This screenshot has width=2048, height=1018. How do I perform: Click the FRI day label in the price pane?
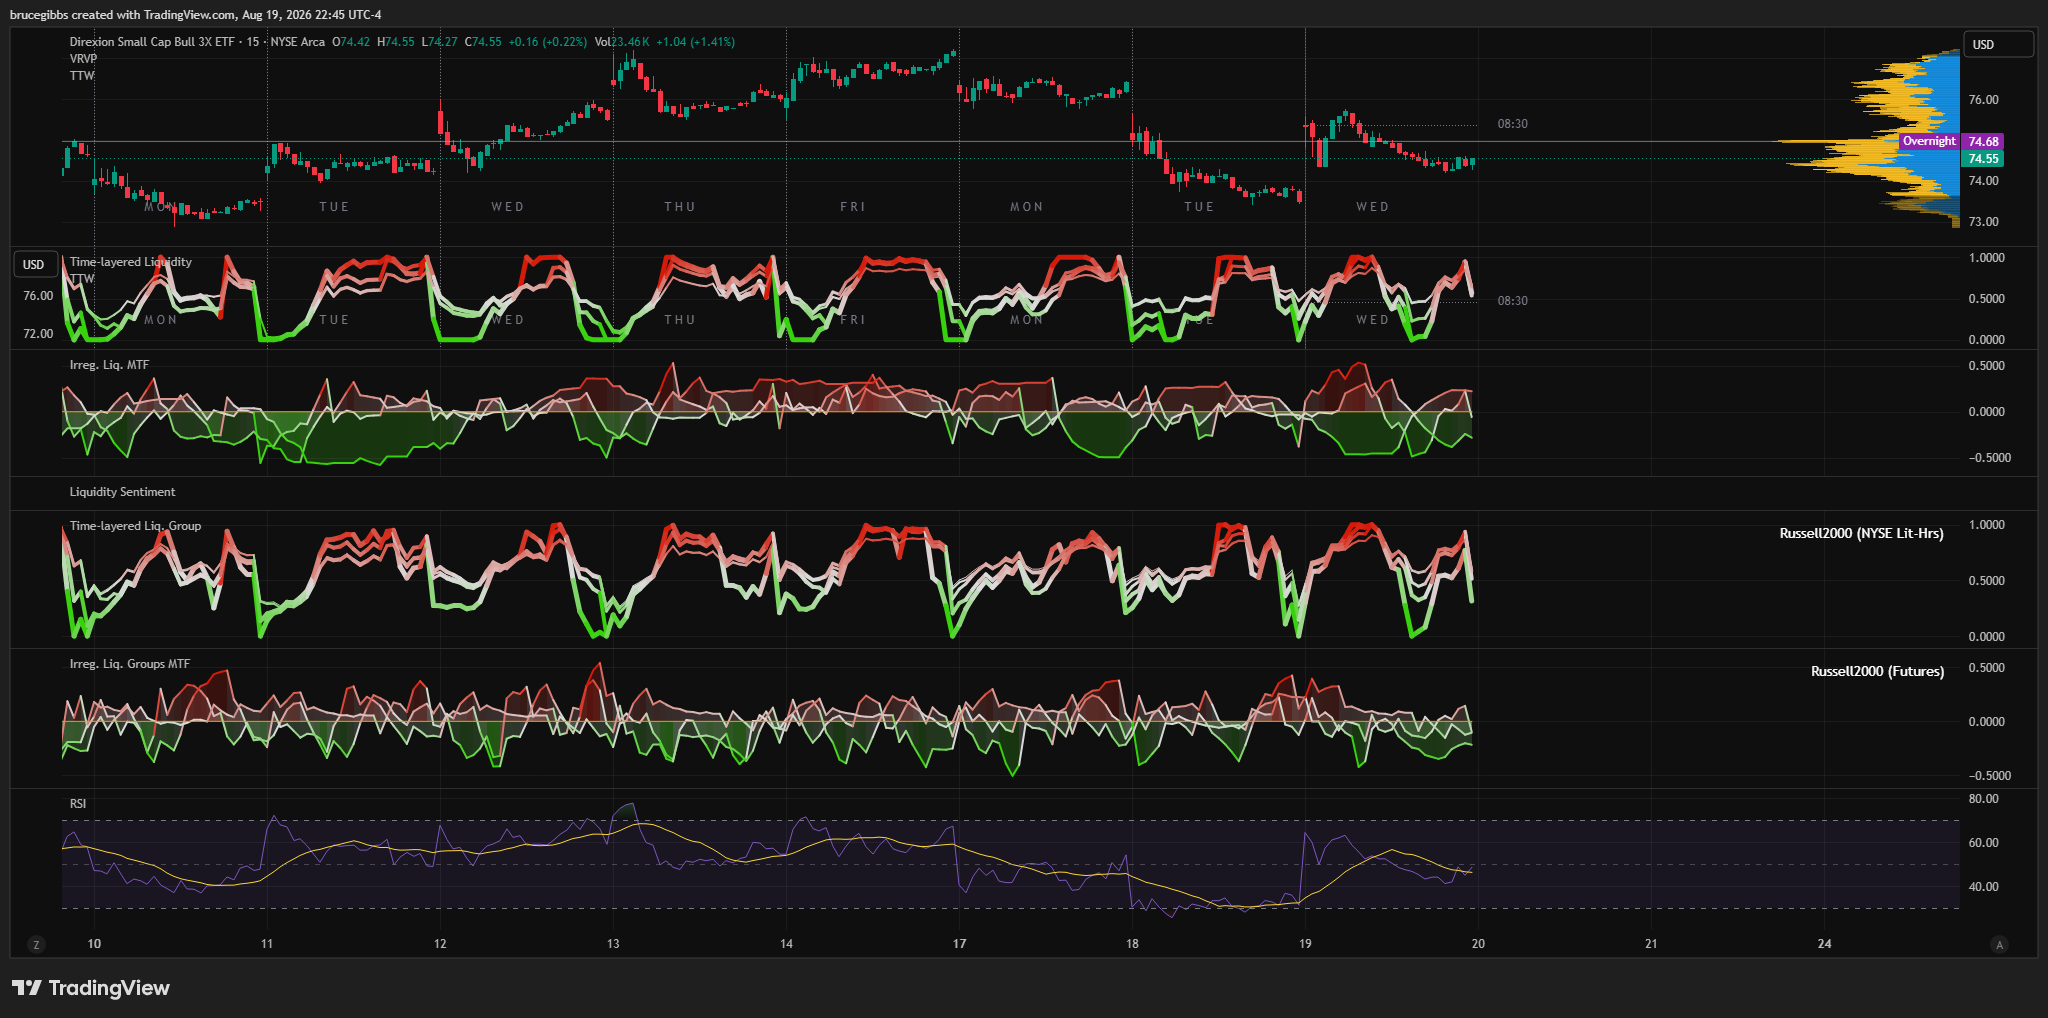click(853, 207)
